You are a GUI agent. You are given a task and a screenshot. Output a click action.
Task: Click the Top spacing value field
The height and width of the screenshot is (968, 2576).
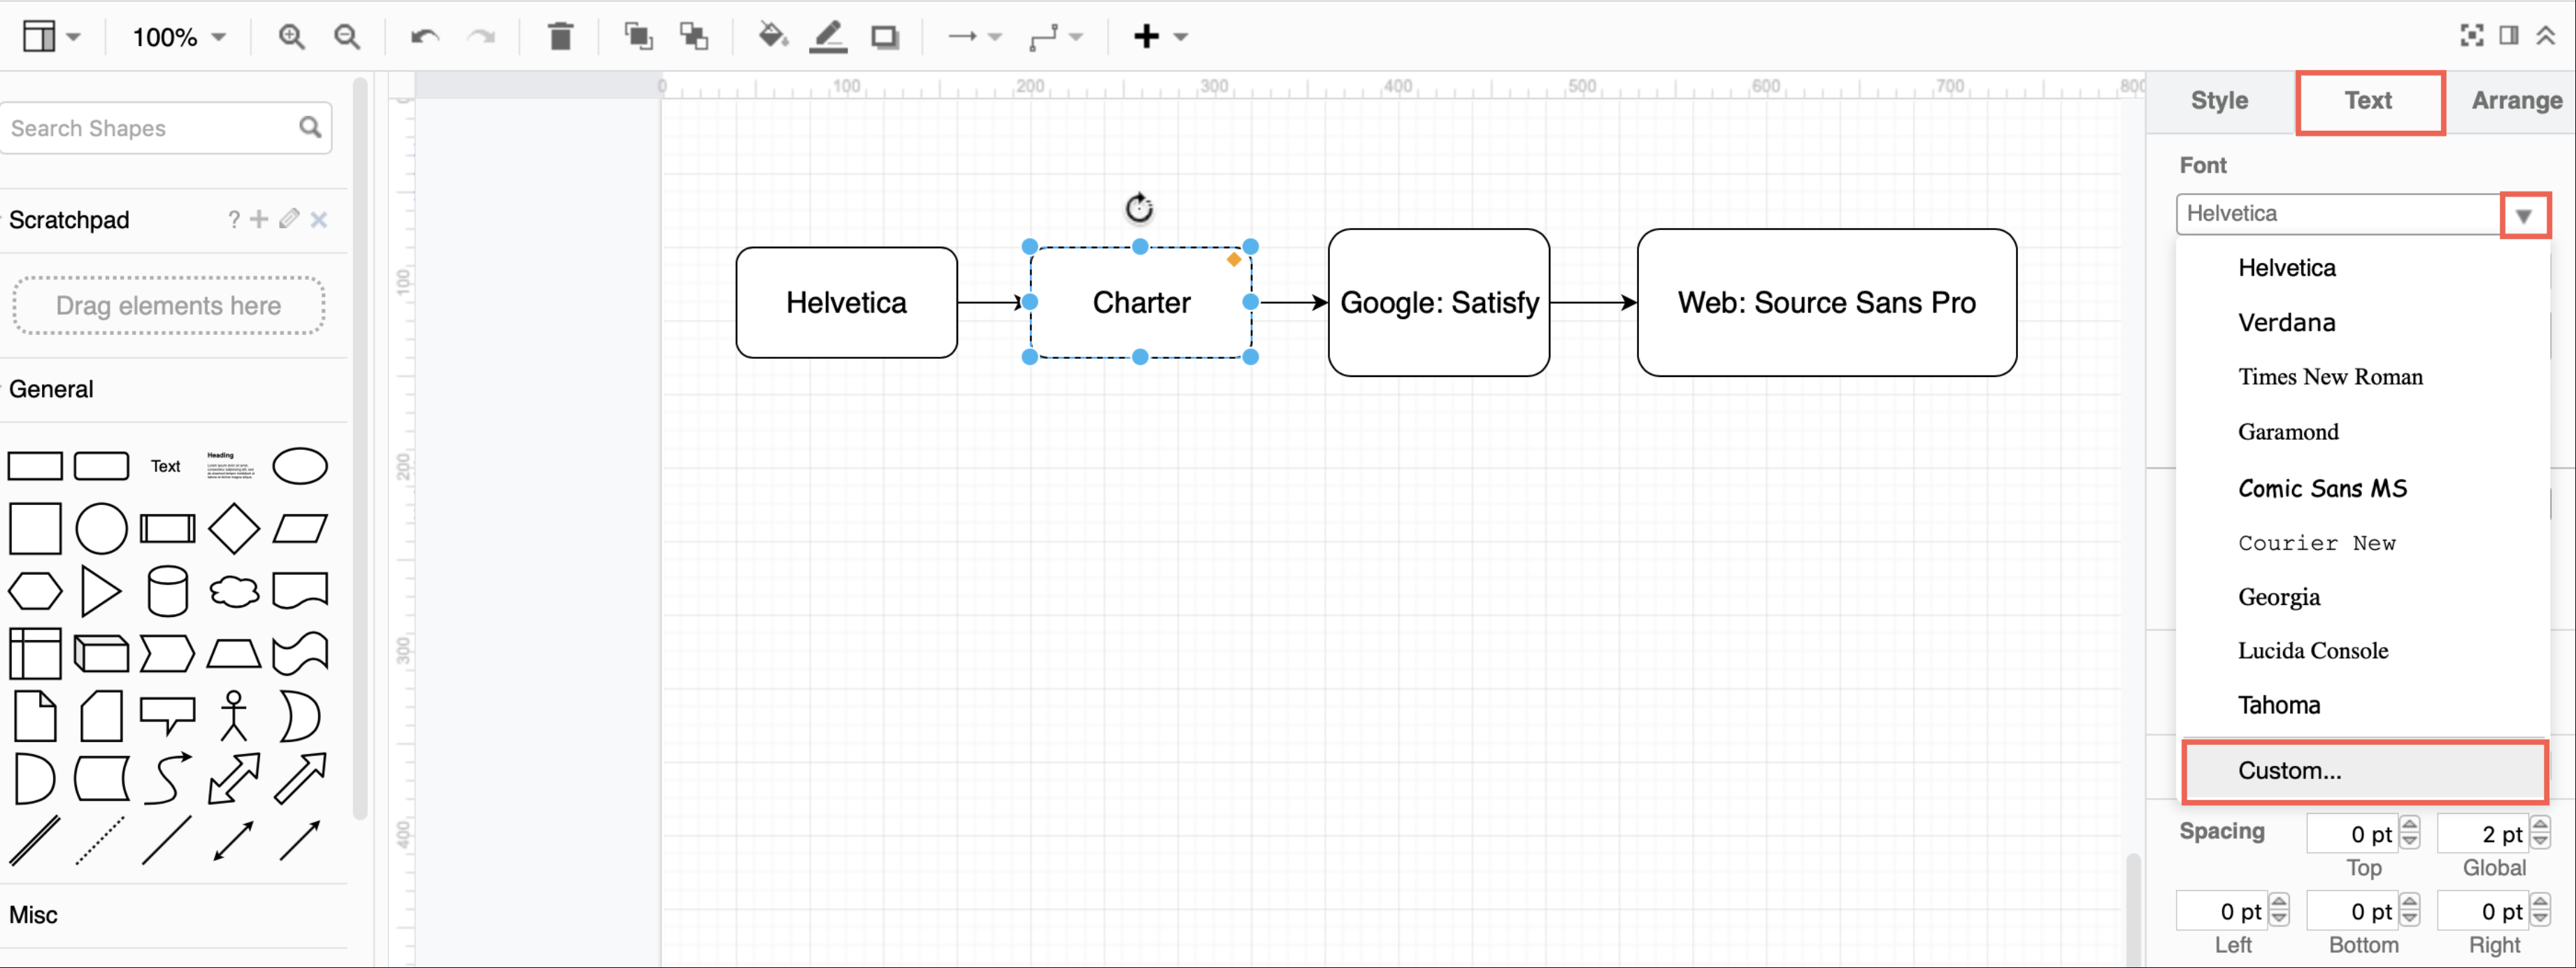click(x=2352, y=834)
